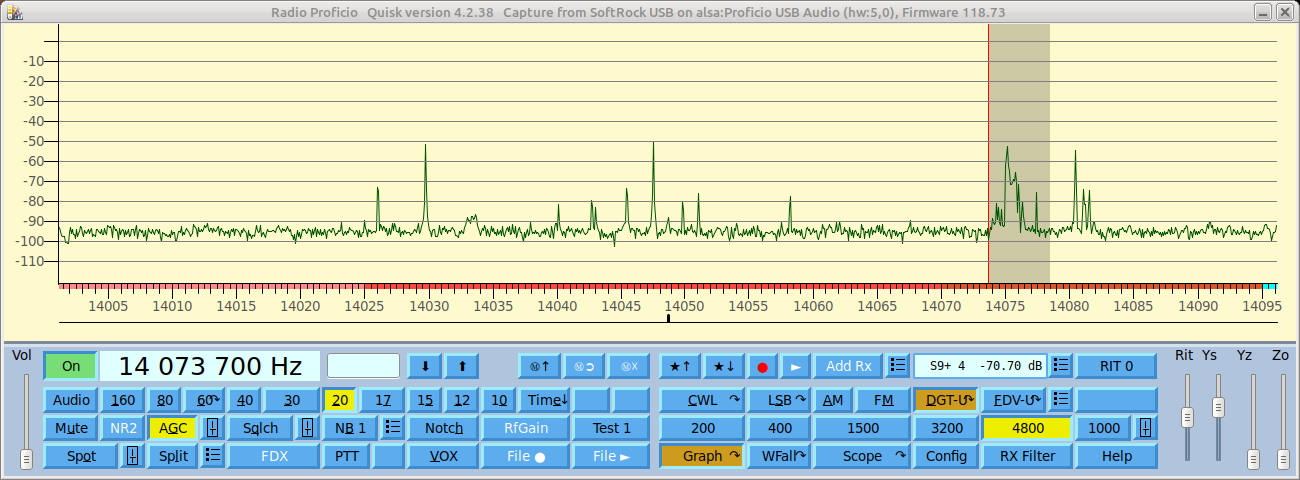This screenshot has width=1300, height=480.
Task: Click the star-up add favorite icon
Action: [x=679, y=366]
